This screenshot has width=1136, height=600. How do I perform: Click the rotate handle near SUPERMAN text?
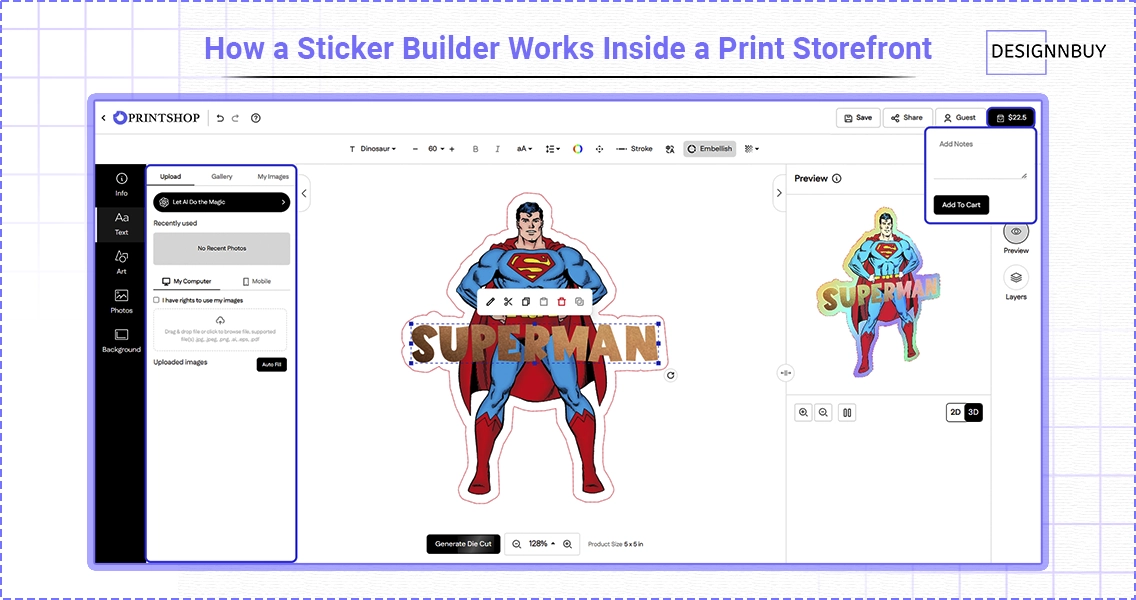670,375
